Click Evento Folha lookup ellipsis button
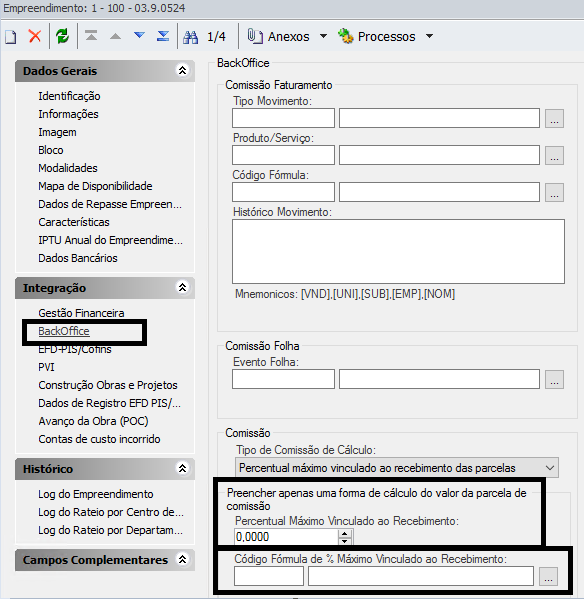 [x=554, y=379]
